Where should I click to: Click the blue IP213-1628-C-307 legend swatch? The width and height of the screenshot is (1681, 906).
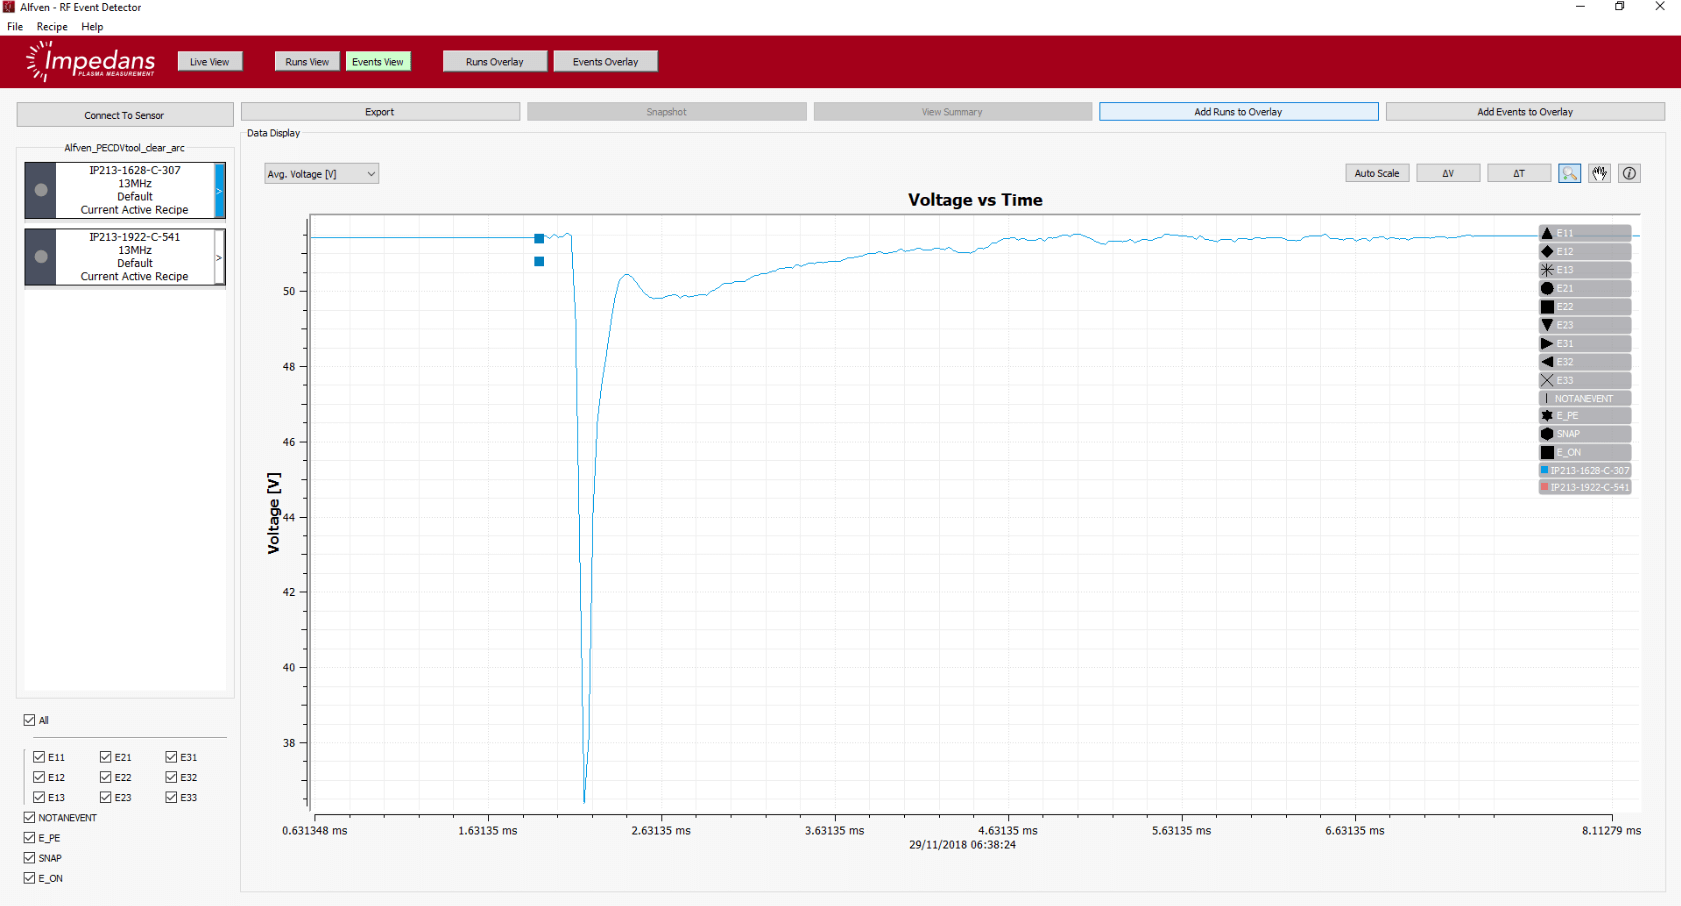click(1545, 470)
